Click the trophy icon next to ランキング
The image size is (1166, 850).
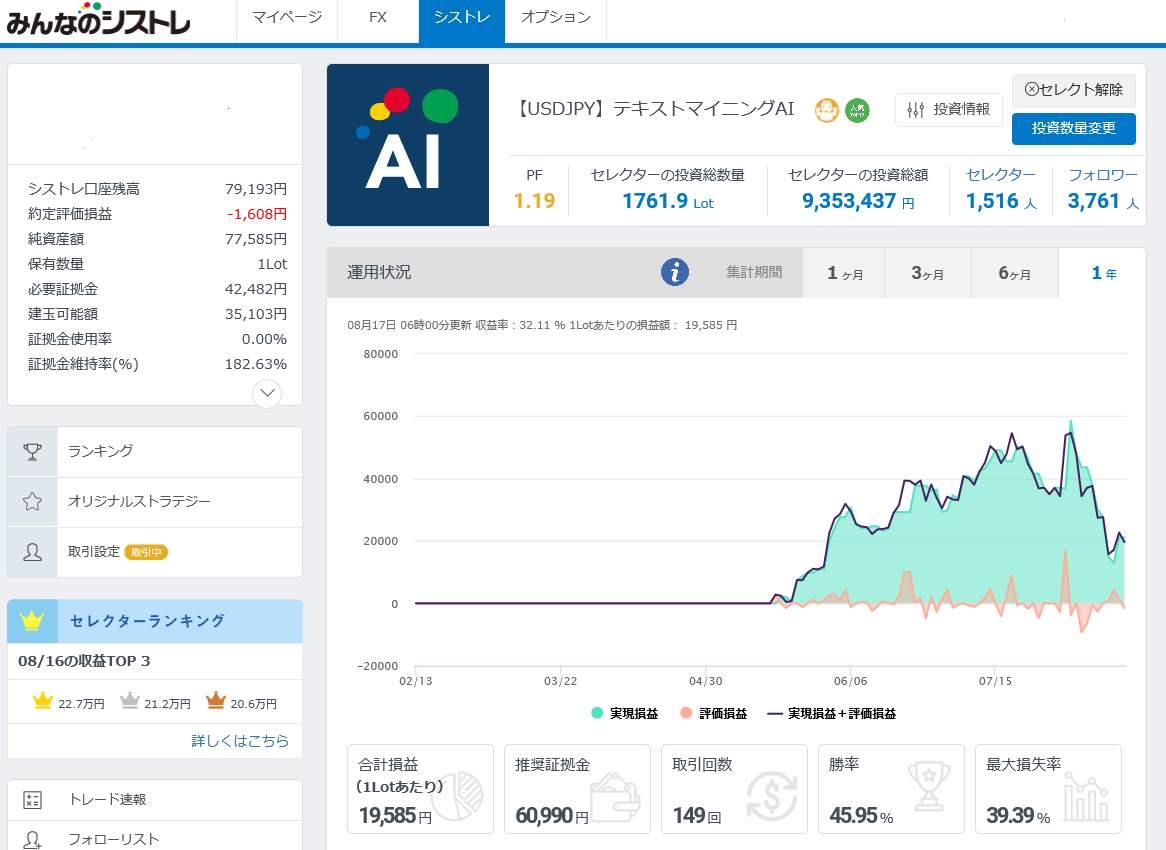pos(32,452)
